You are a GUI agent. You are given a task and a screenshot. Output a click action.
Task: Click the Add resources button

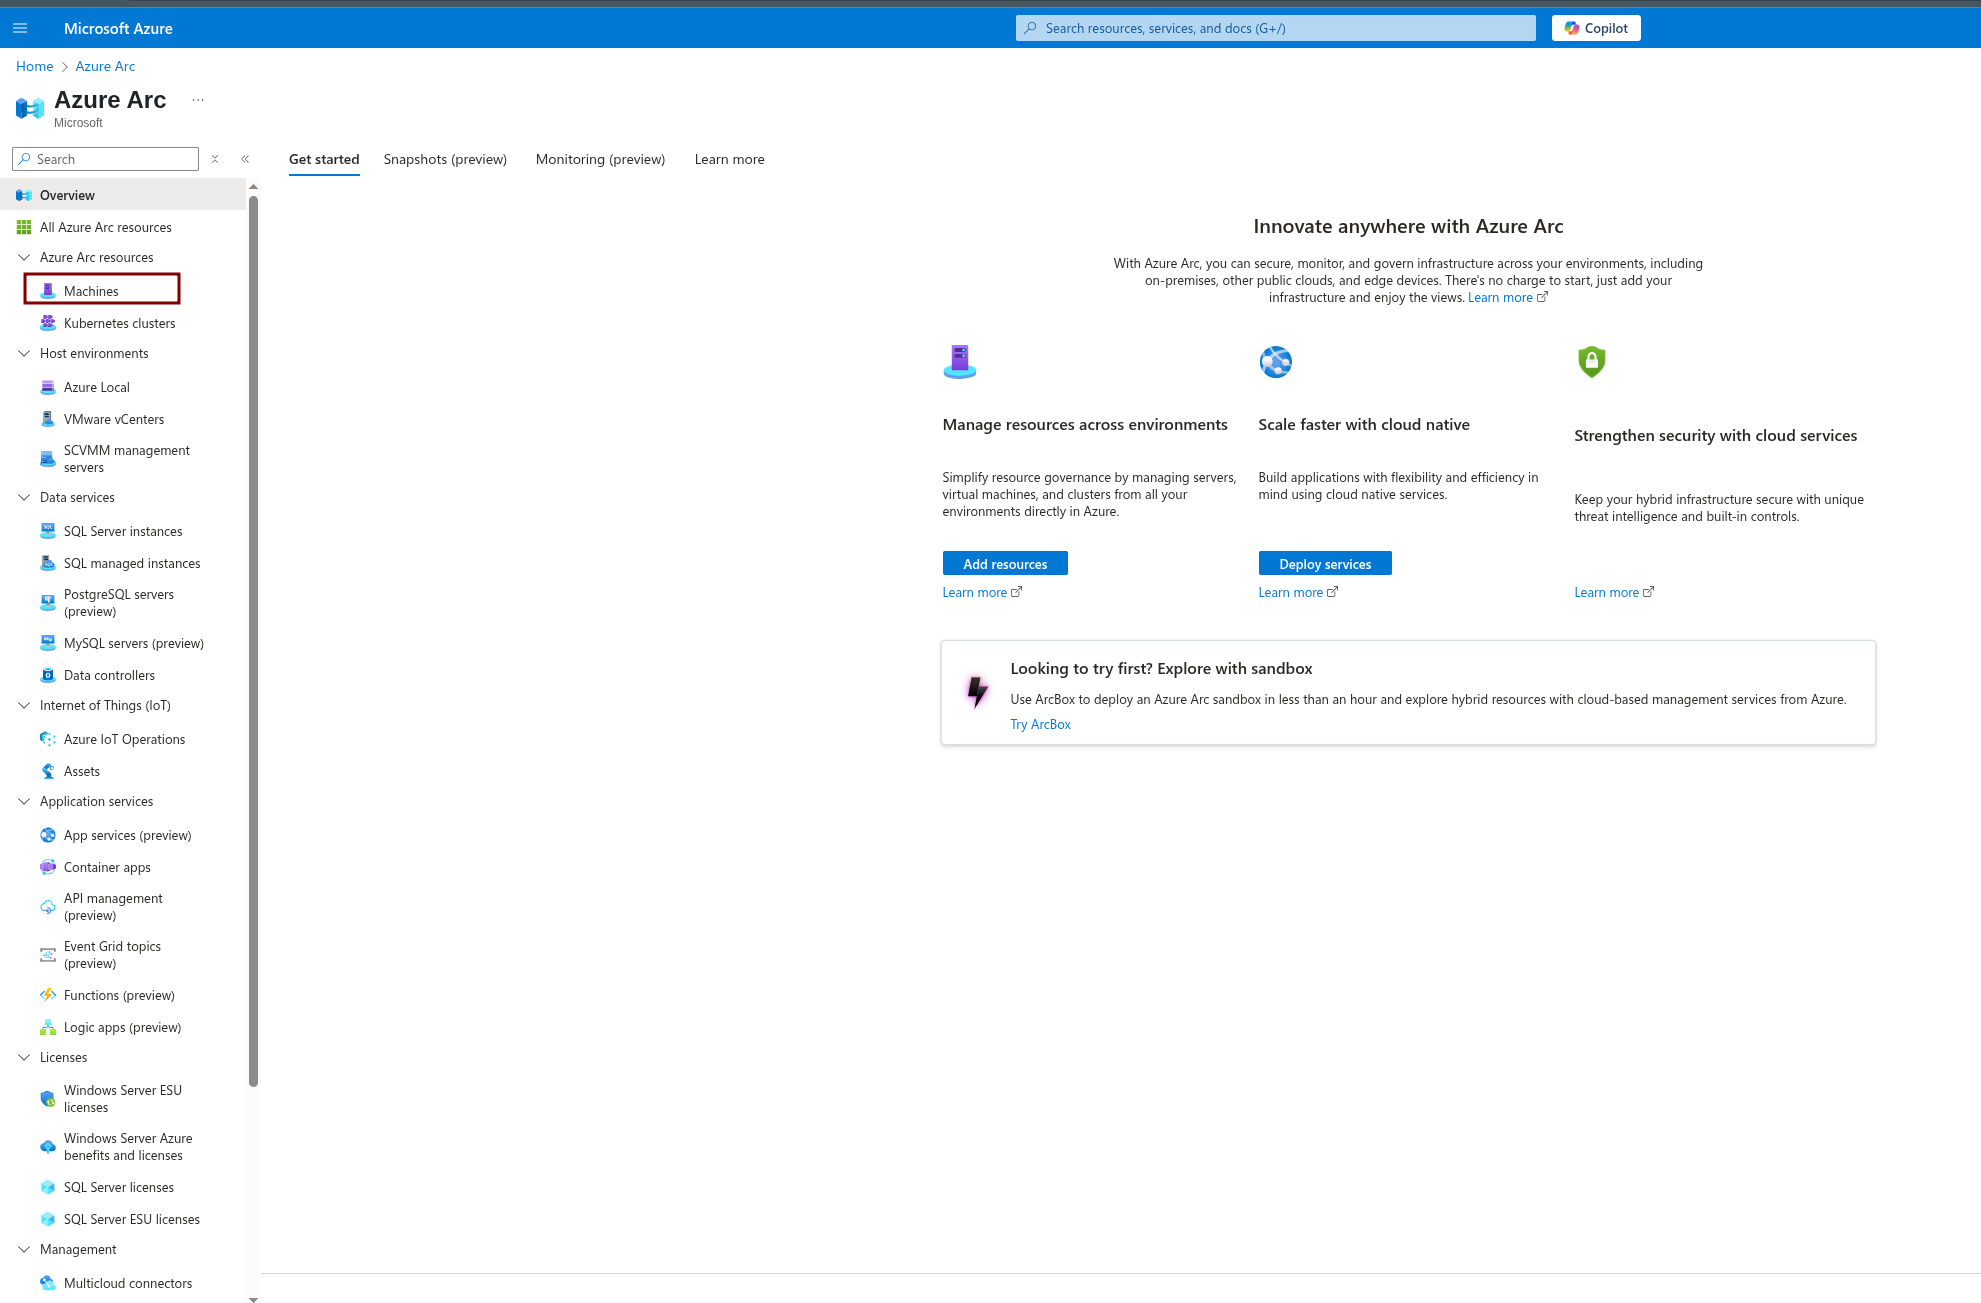(1005, 564)
